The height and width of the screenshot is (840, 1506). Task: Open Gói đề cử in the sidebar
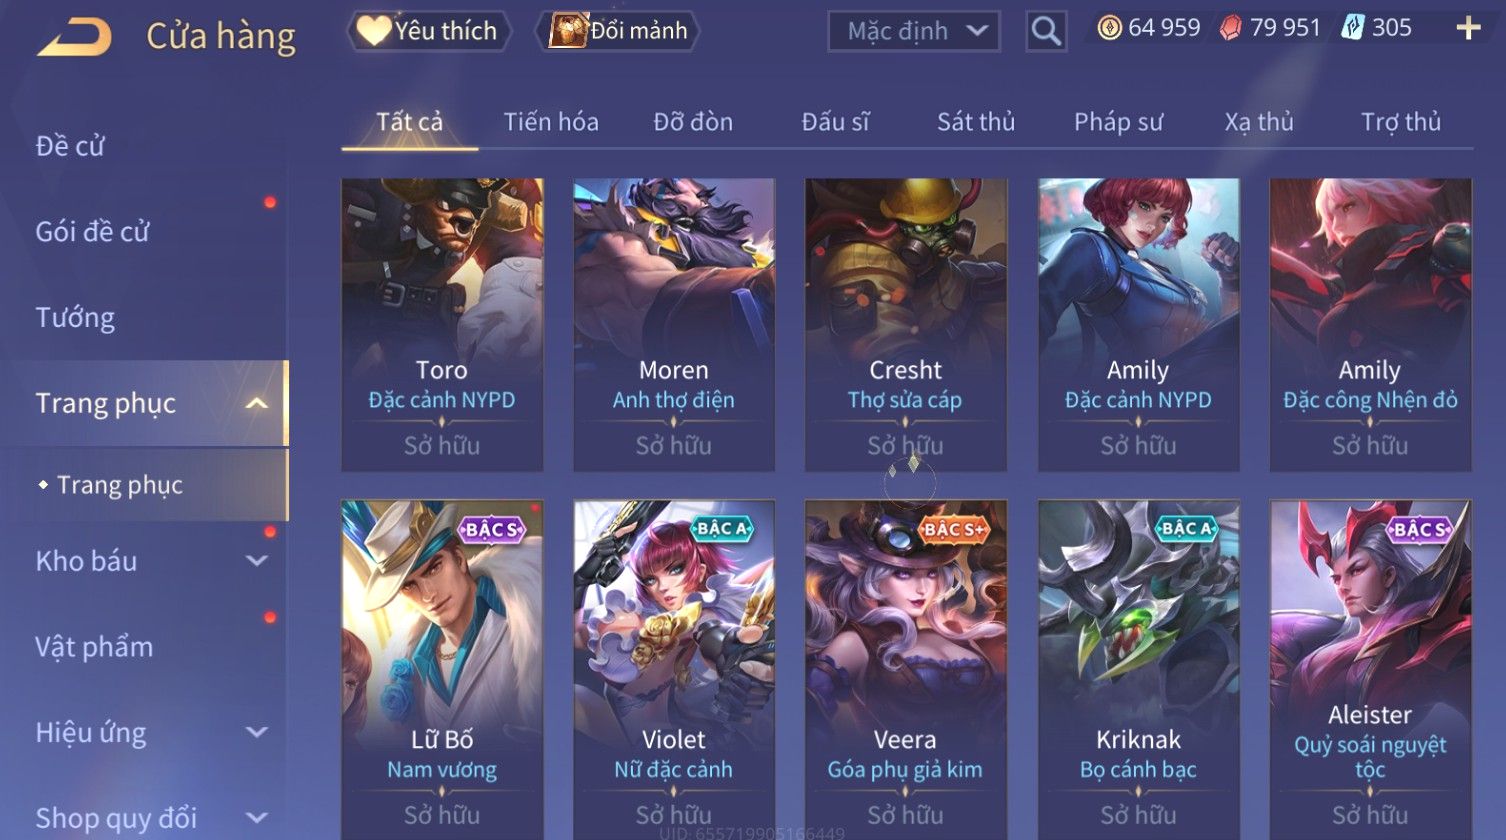click(92, 232)
